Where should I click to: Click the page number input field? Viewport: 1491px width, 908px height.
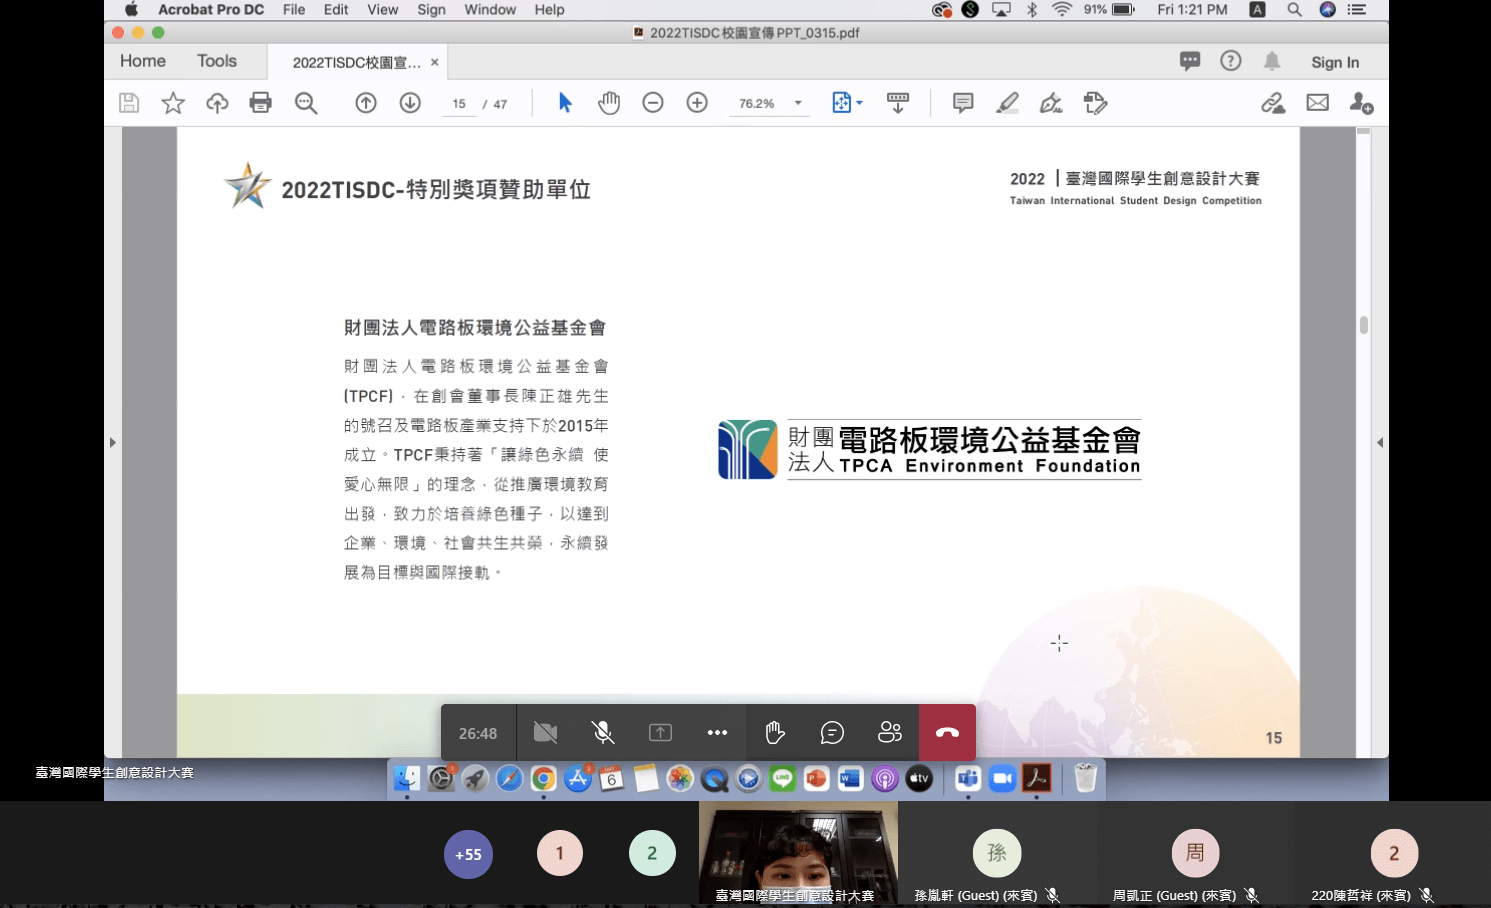pyautogui.click(x=459, y=104)
